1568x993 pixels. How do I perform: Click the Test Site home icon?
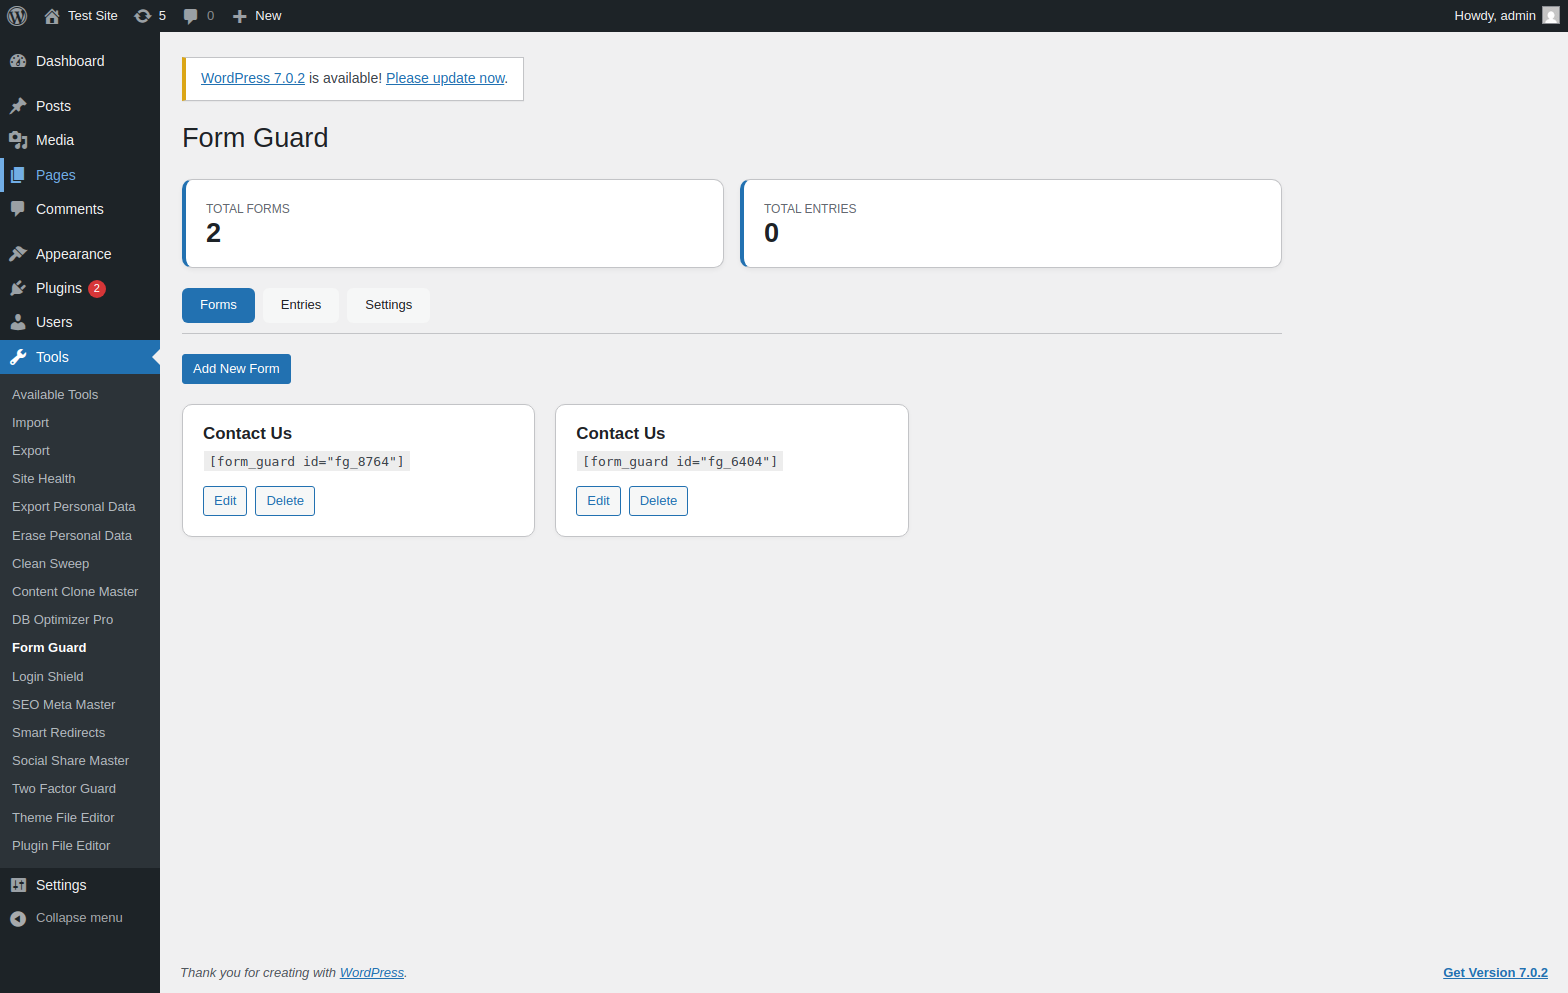(x=52, y=16)
